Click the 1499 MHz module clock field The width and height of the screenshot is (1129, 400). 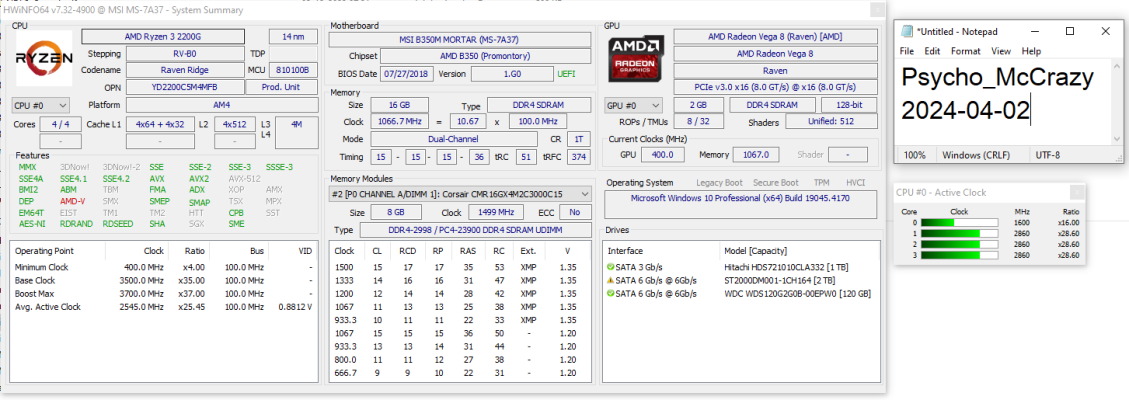(496, 212)
